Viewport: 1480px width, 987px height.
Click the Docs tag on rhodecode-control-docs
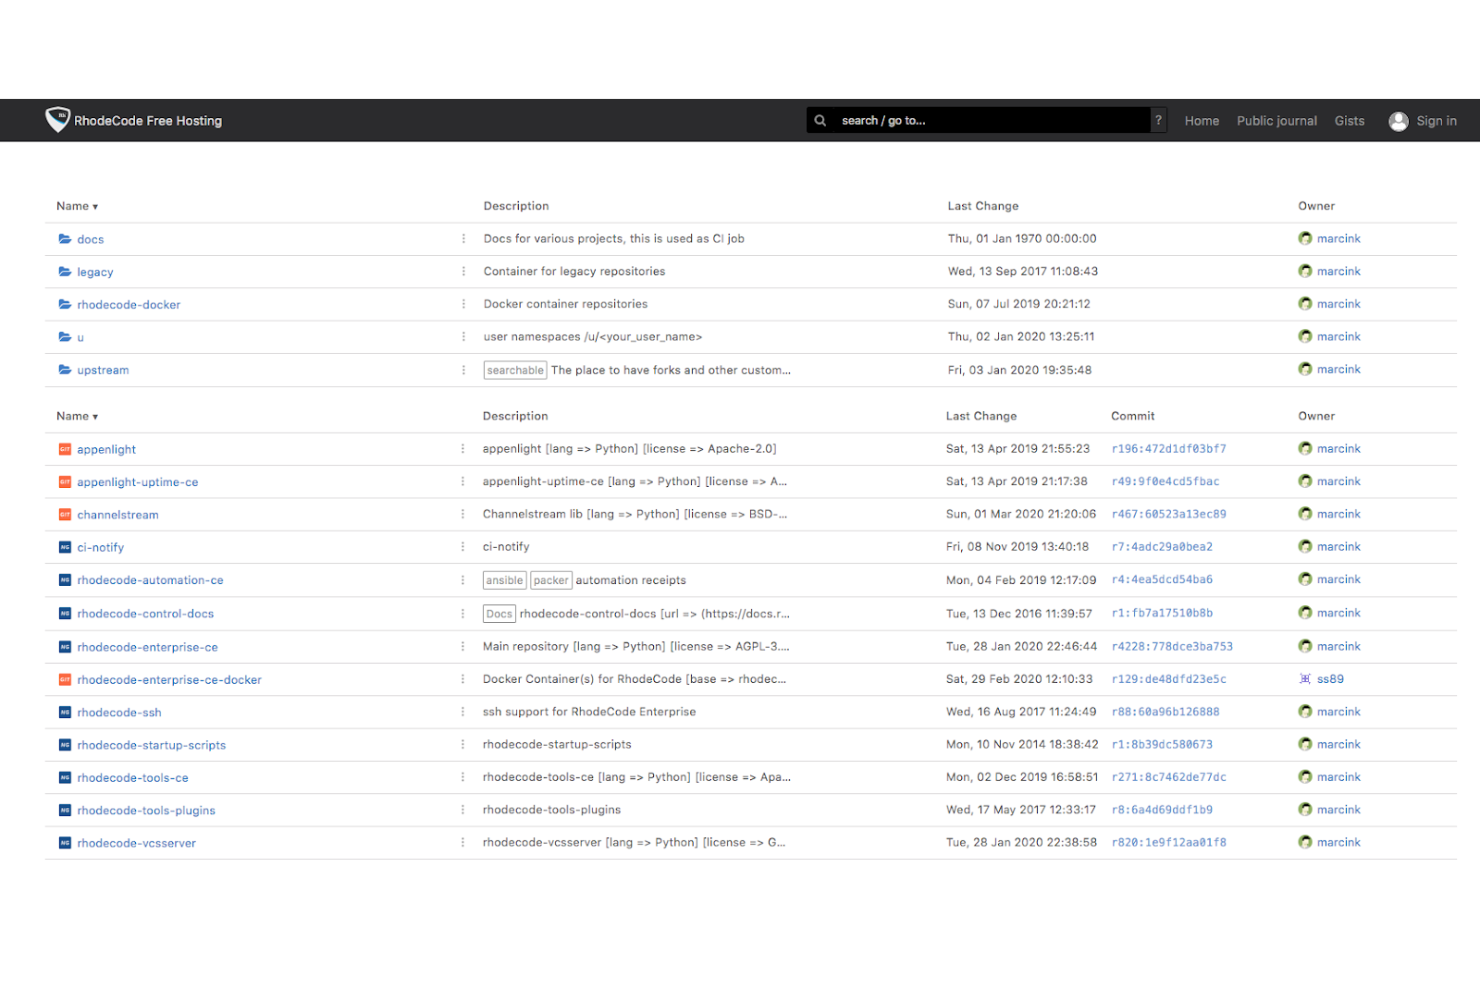pos(498,613)
